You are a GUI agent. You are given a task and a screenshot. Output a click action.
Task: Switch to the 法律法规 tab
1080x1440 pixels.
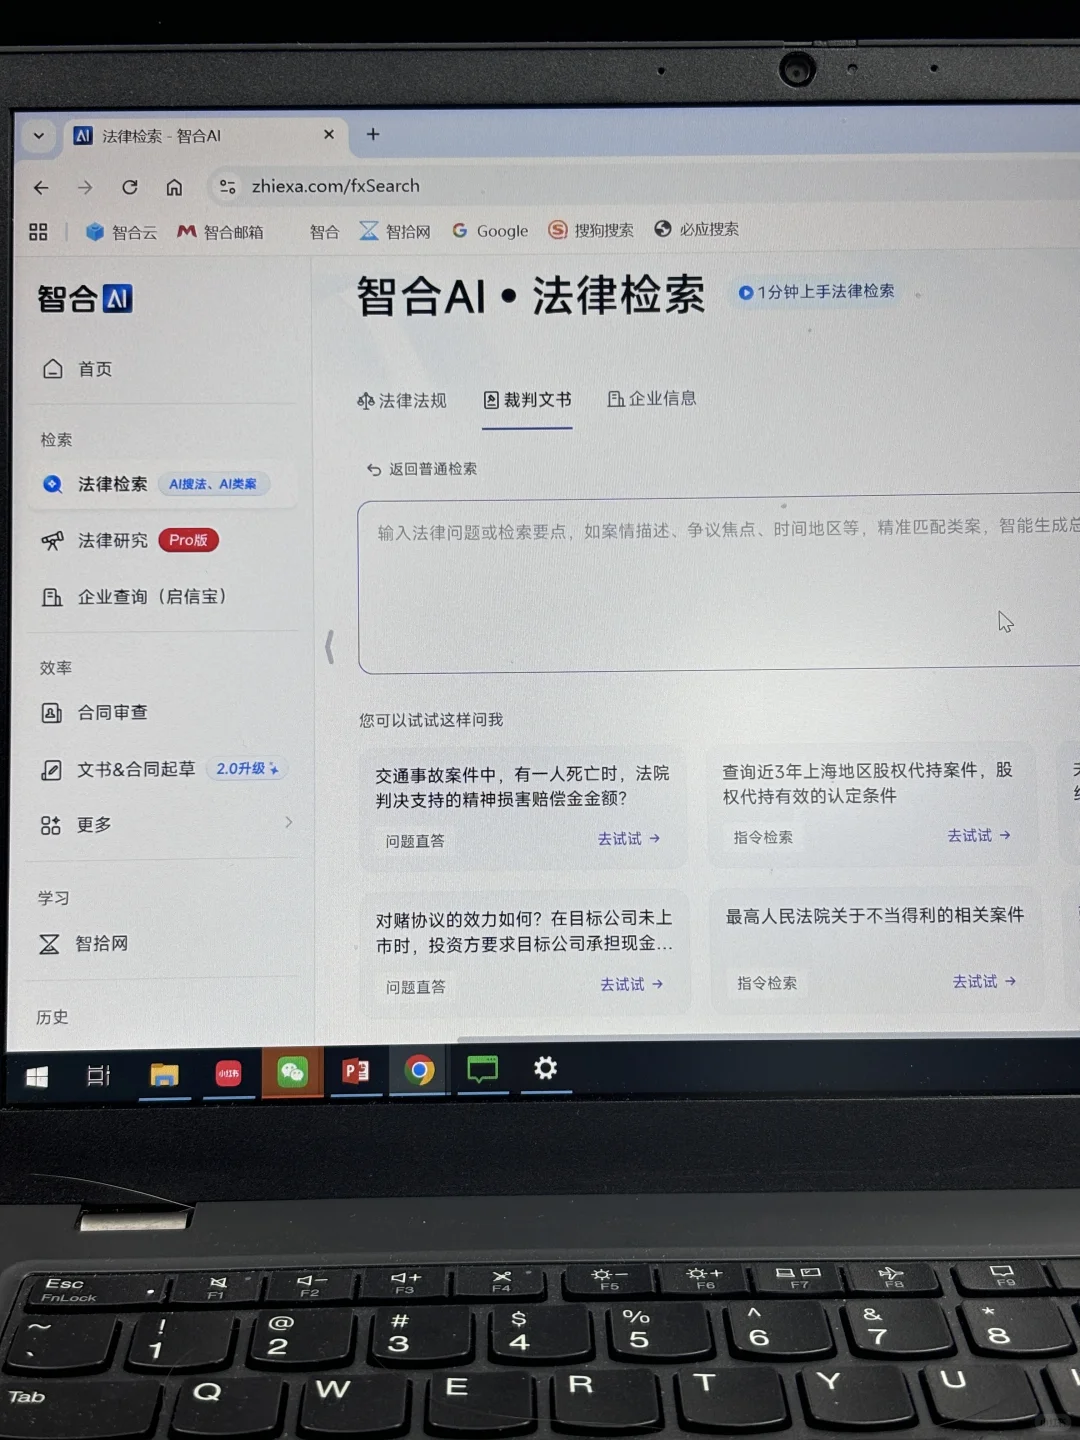point(410,399)
